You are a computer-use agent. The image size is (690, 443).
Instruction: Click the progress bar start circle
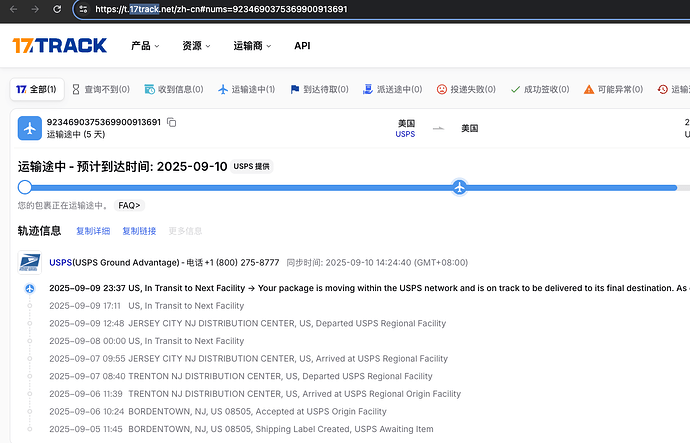click(x=25, y=187)
